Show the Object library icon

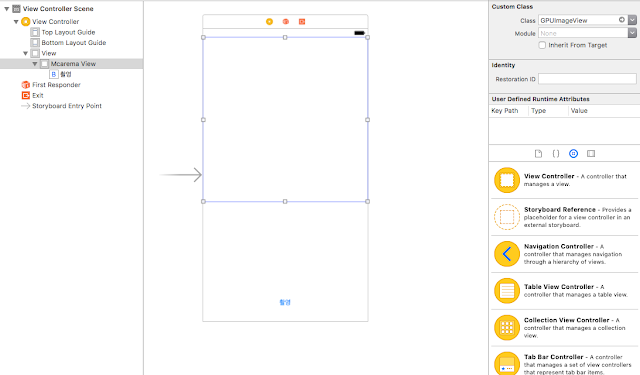coord(573,153)
